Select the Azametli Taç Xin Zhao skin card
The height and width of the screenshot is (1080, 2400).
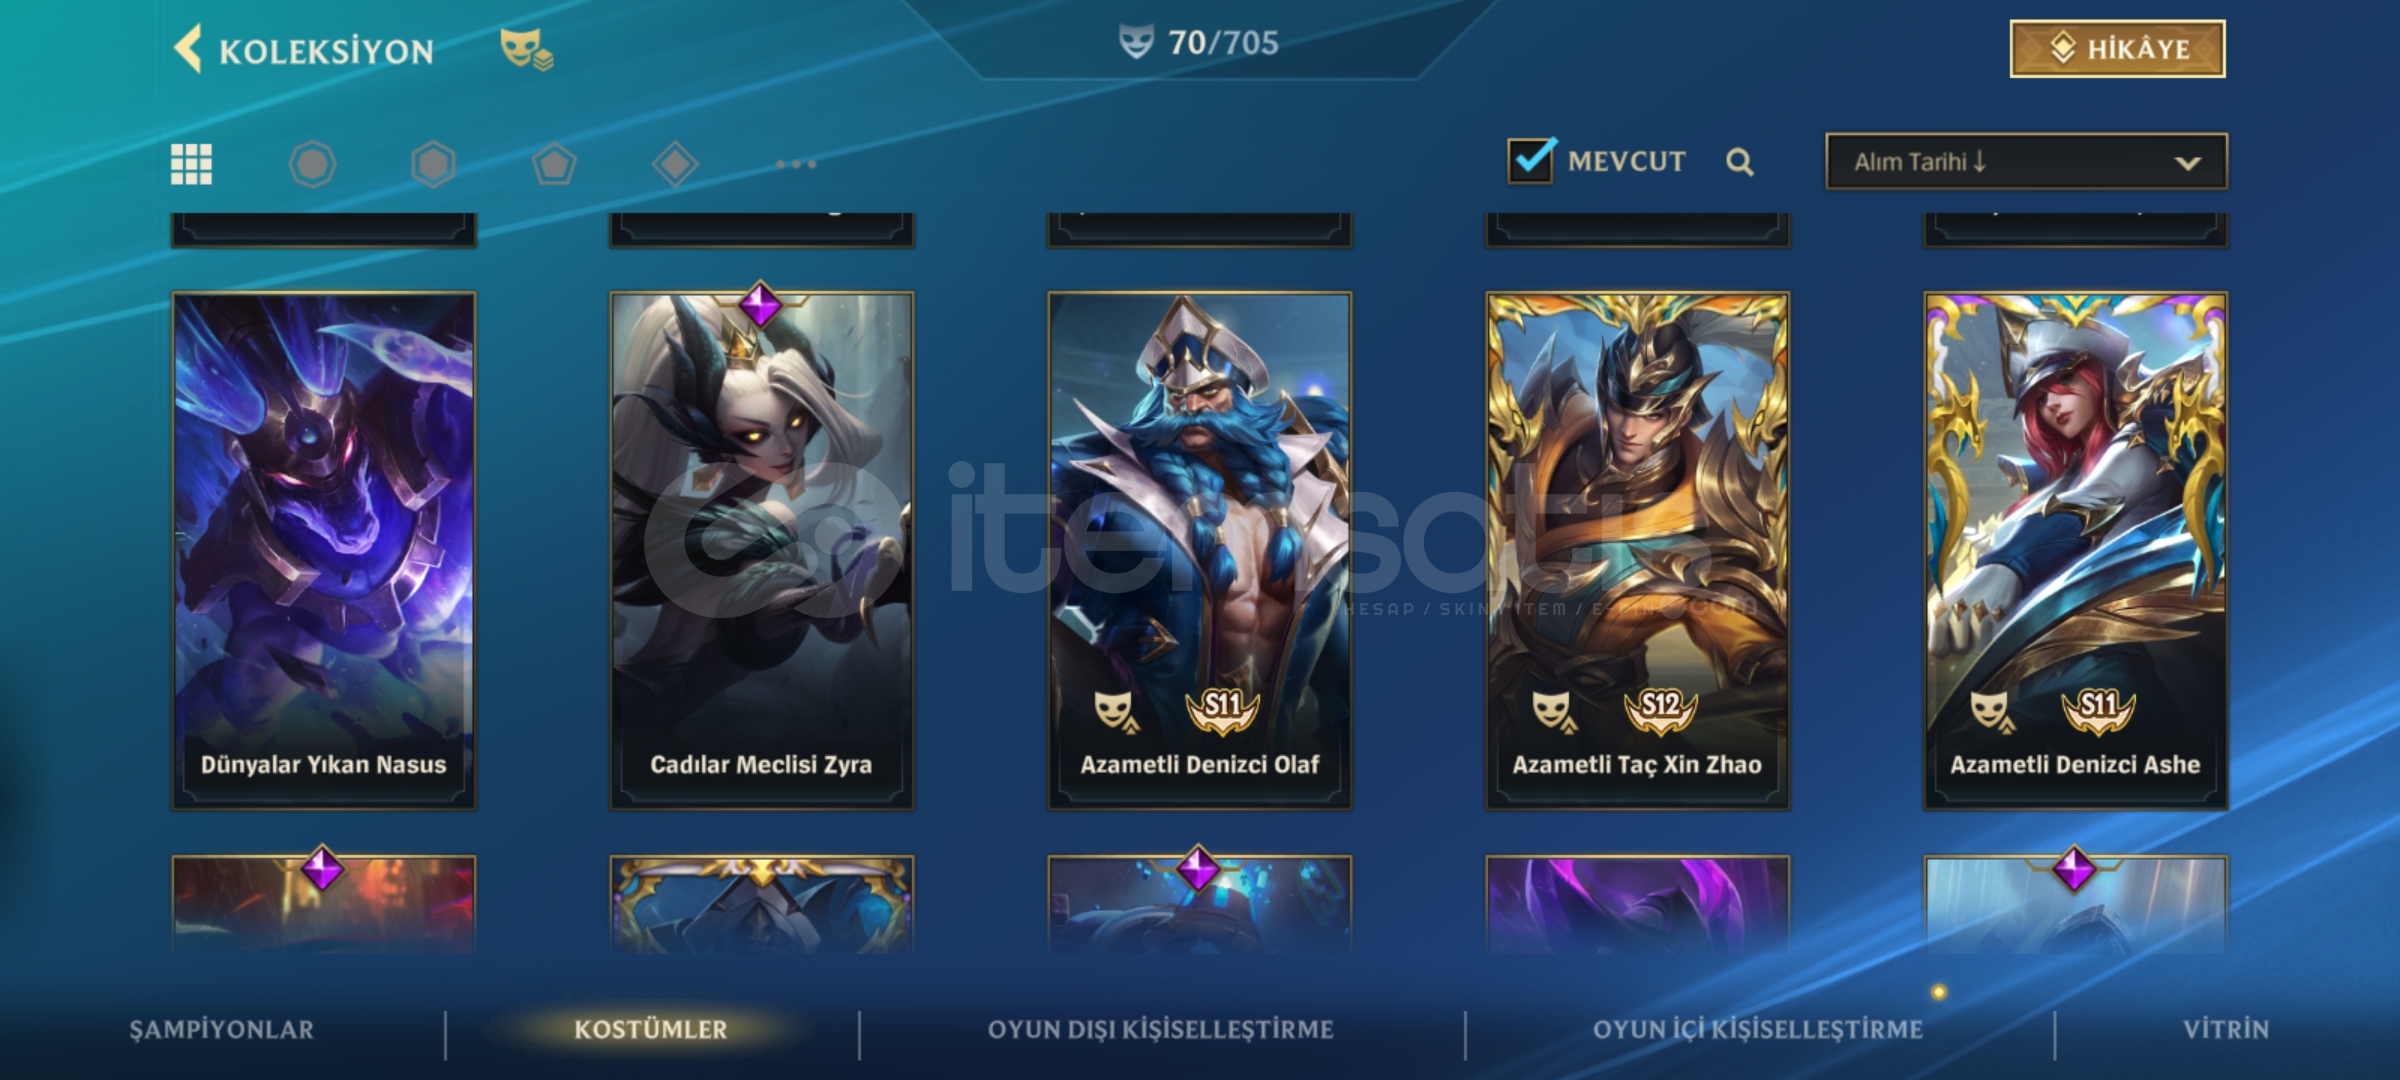[x=1638, y=550]
